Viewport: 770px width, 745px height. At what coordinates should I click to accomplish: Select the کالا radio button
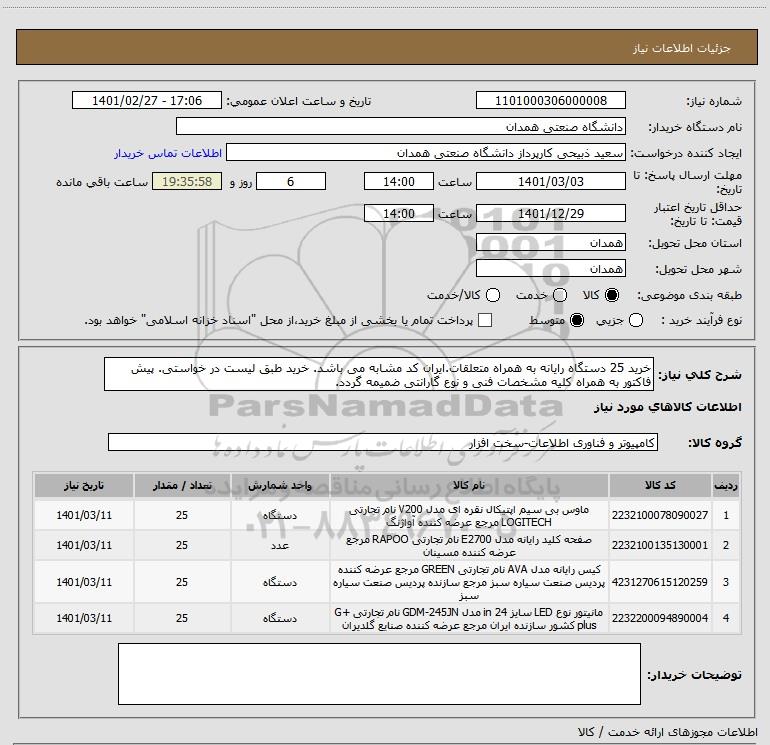pos(612,295)
